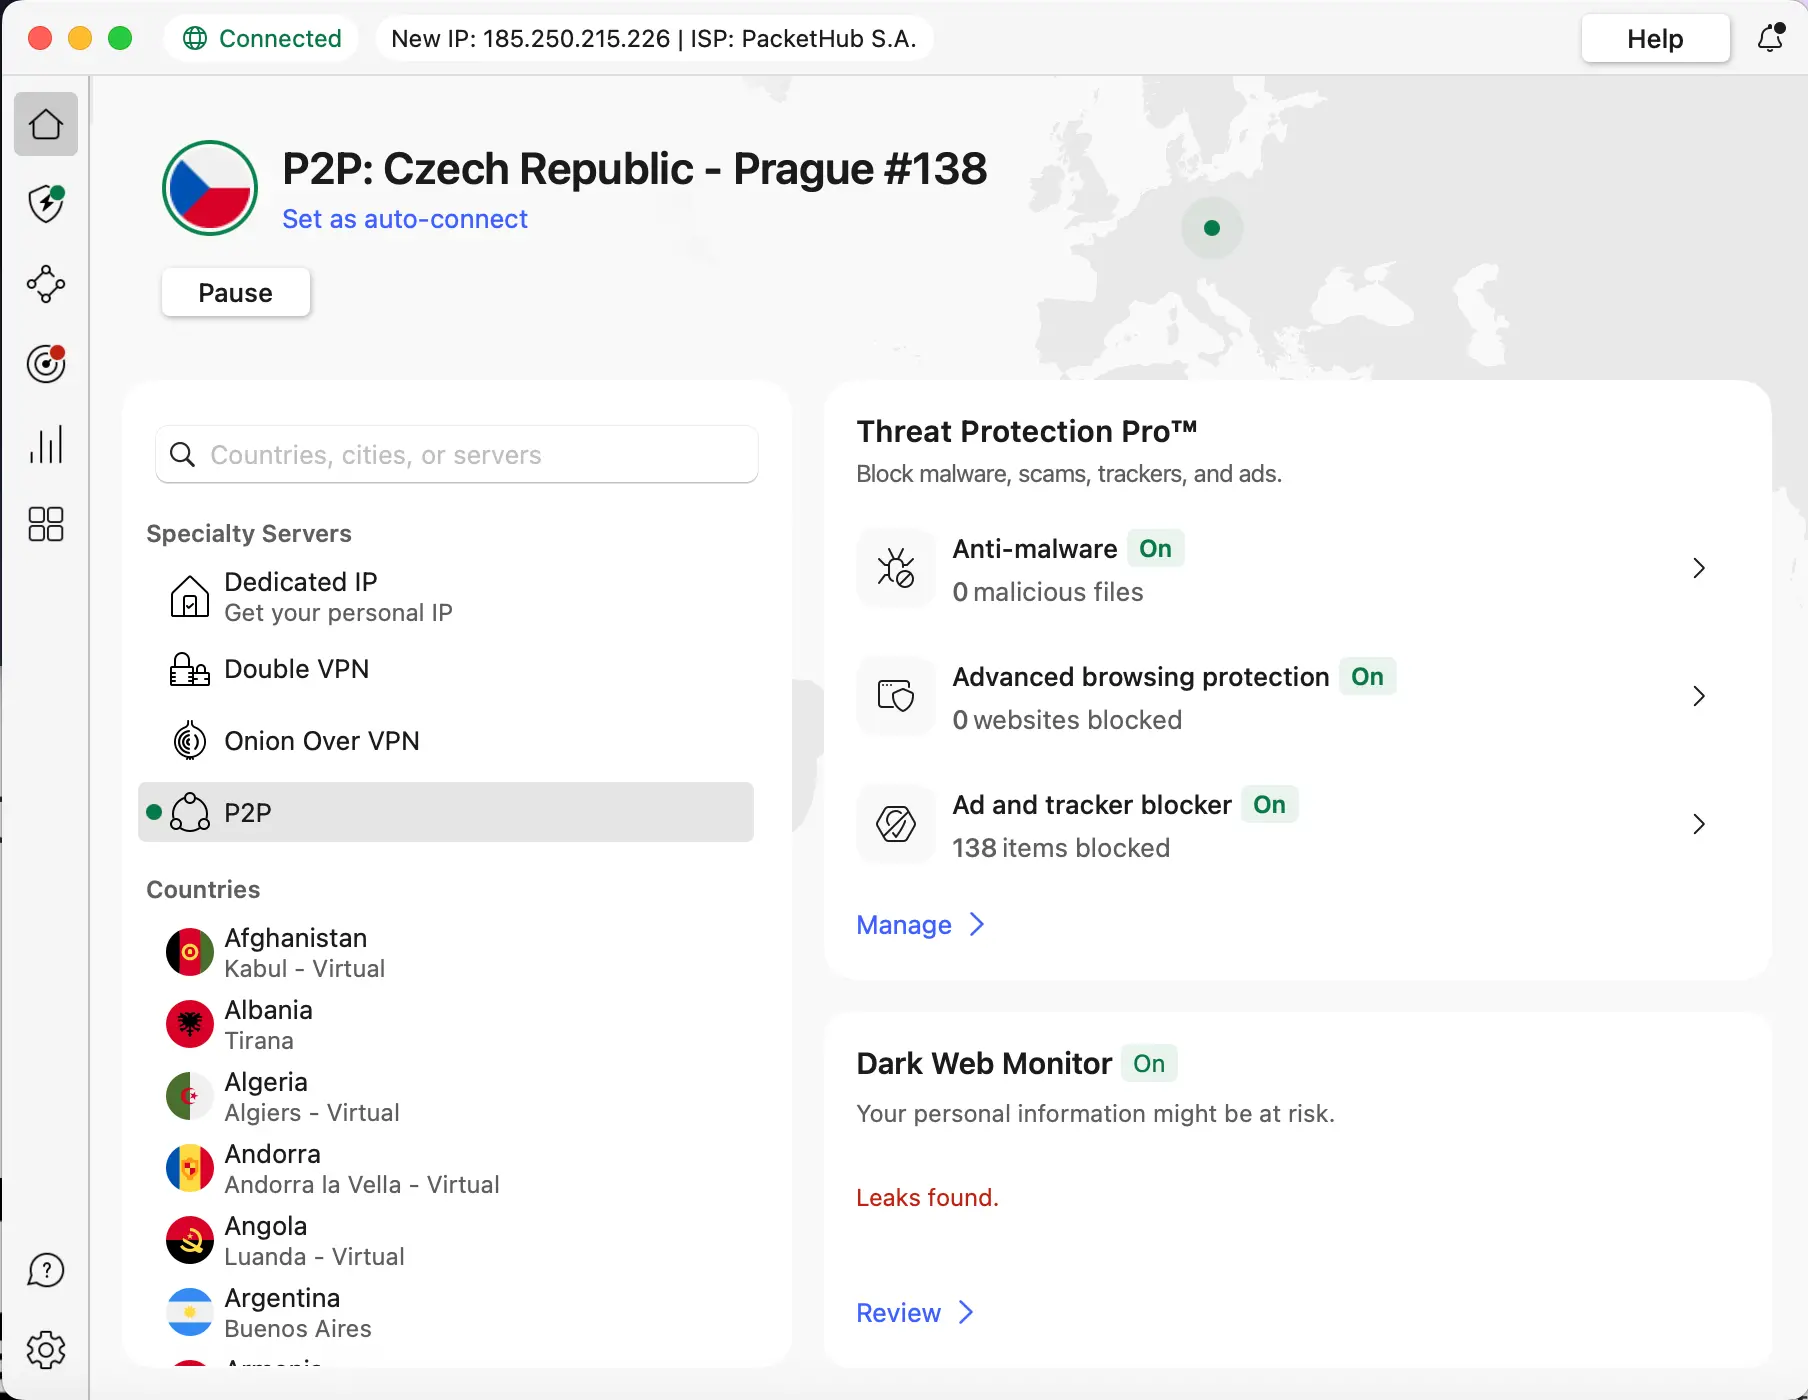Screen dimensions: 1808x1400
Task: Open statistics with the bar chart icon
Action: click(x=45, y=444)
